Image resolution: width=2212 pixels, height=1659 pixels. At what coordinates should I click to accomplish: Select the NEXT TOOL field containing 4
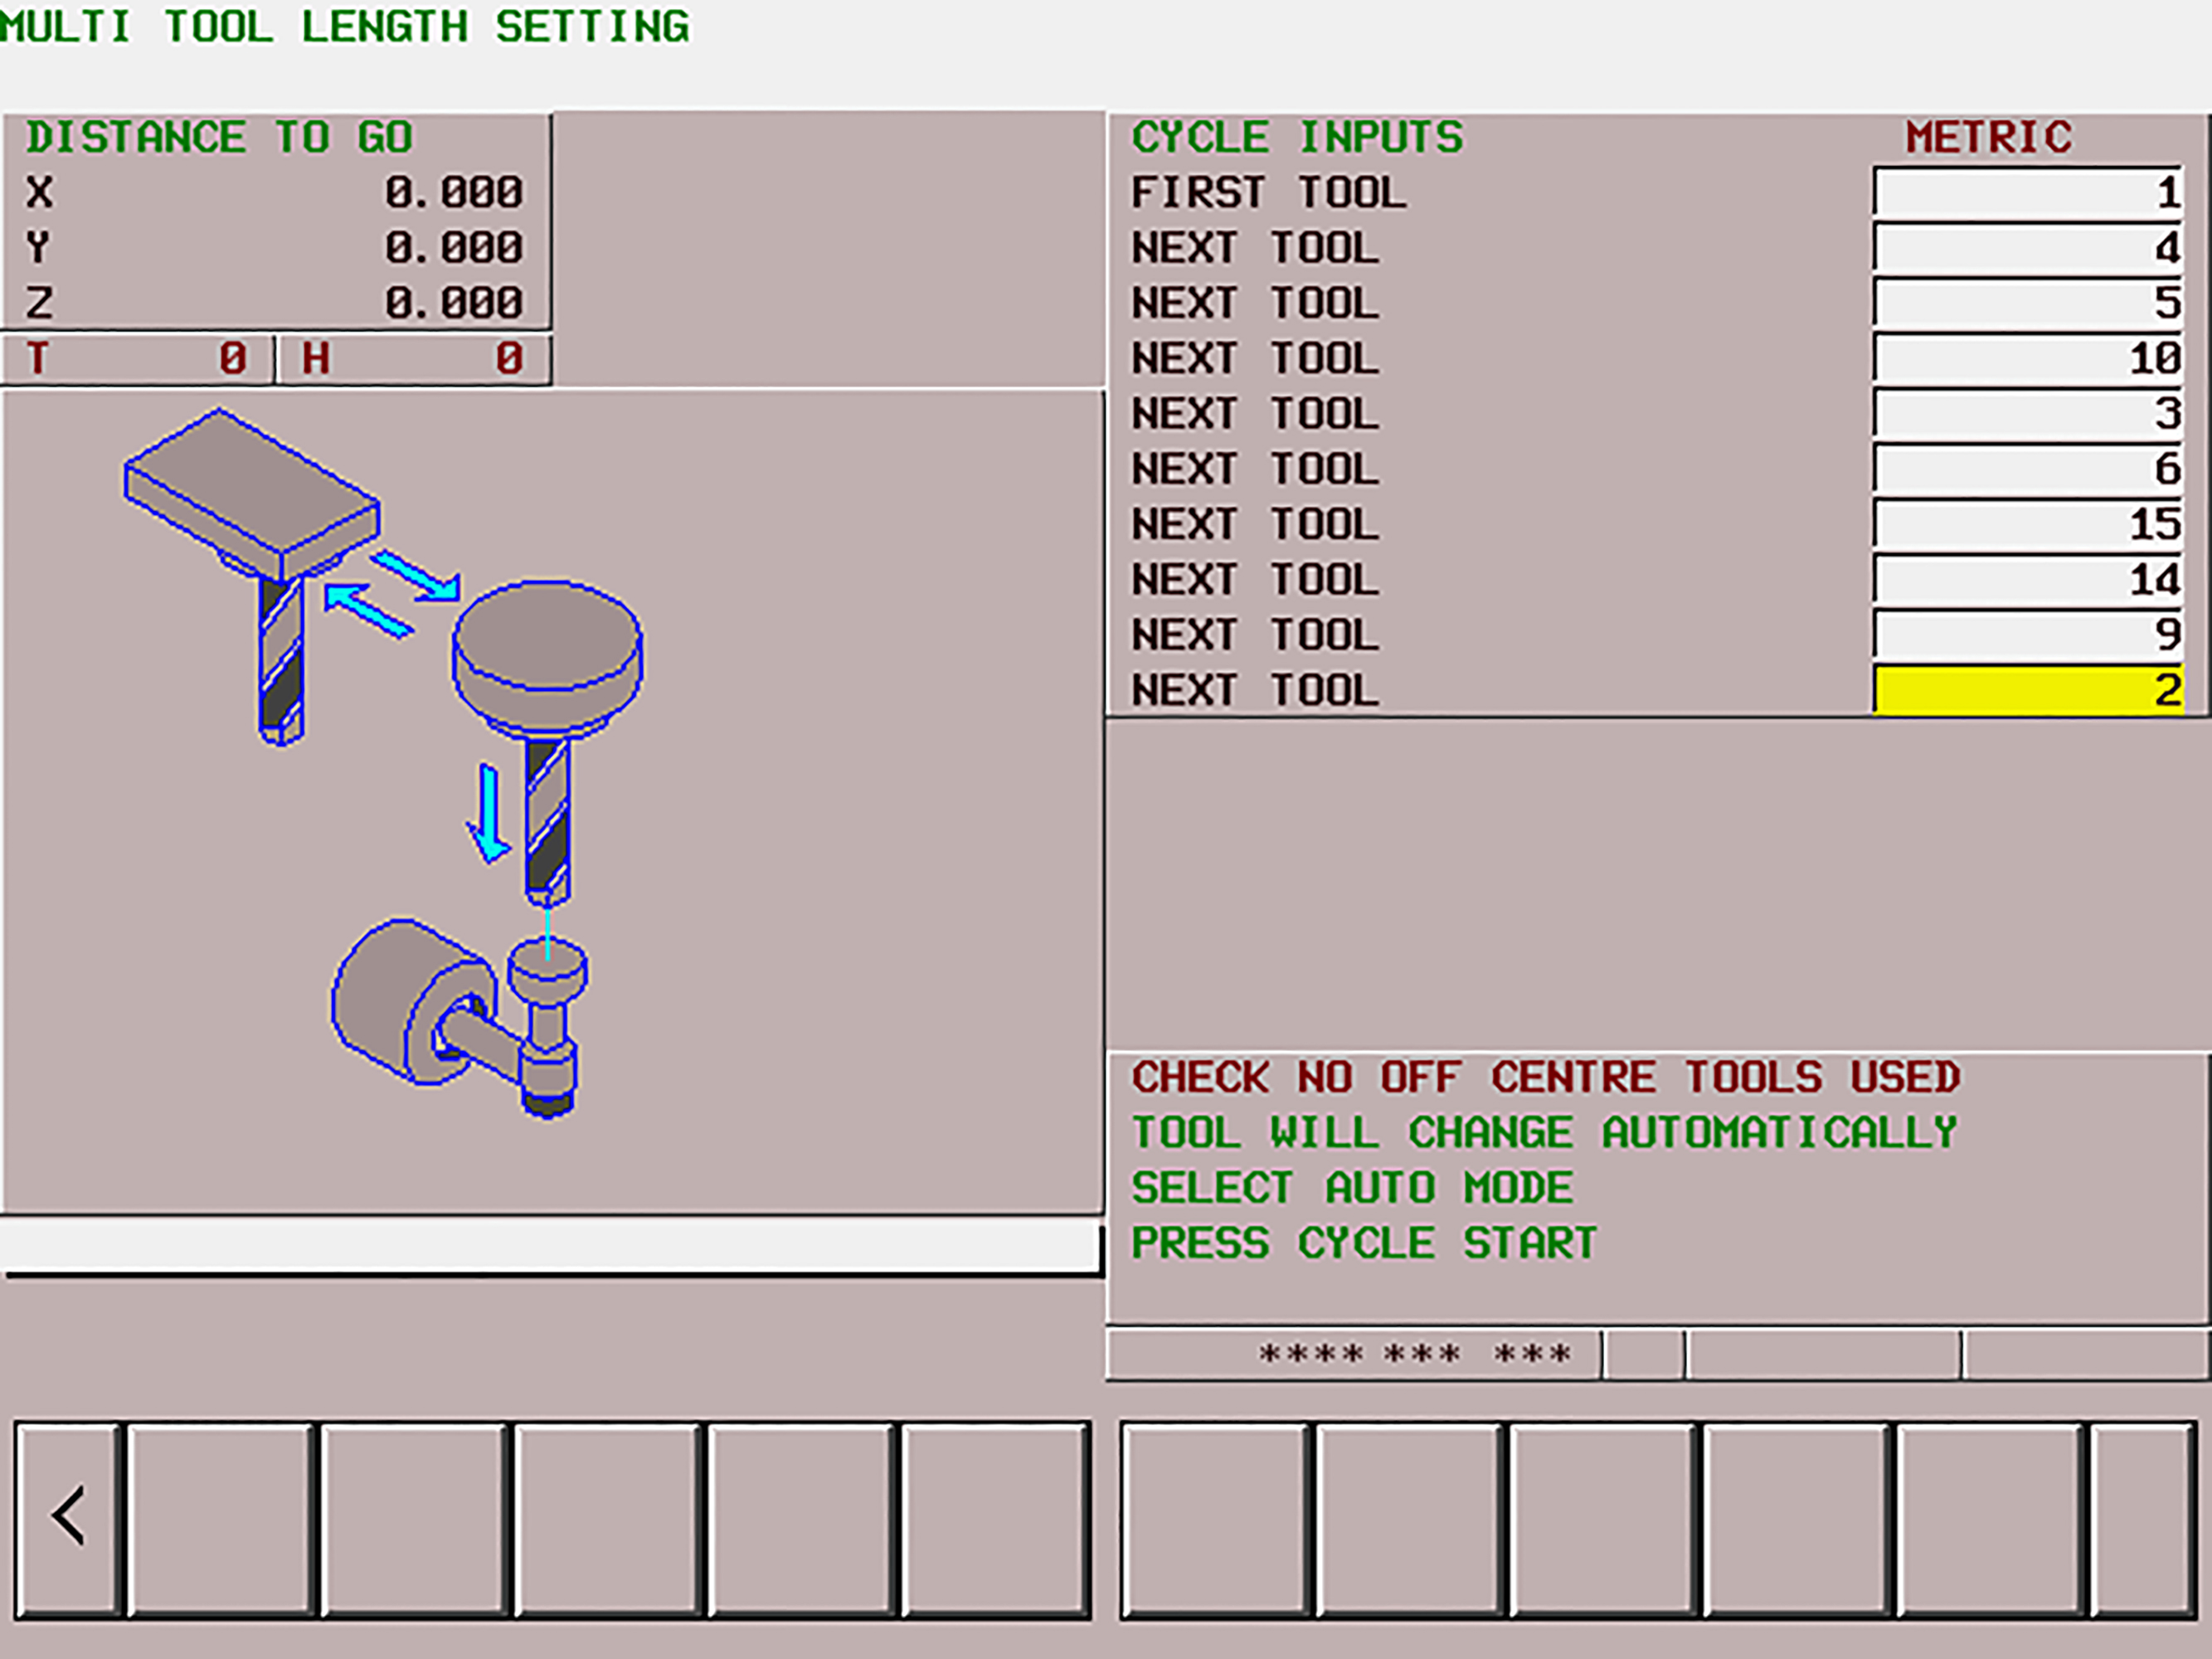(2026, 247)
